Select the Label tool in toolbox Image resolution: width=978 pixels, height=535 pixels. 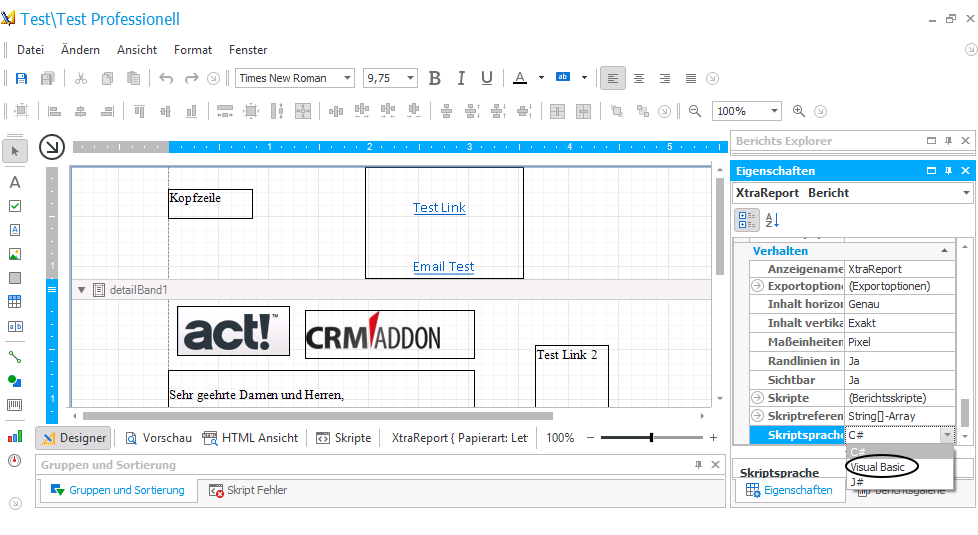click(x=15, y=182)
